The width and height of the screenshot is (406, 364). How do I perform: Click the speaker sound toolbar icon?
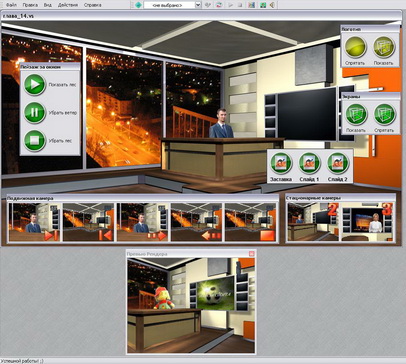click(273, 5)
